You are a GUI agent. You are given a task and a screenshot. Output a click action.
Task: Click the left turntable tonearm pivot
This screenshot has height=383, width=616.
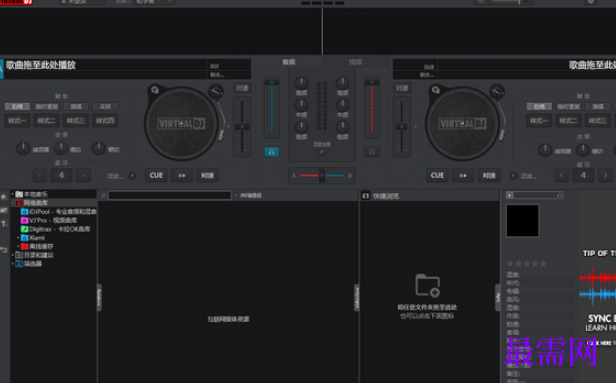pyautogui.click(x=216, y=91)
